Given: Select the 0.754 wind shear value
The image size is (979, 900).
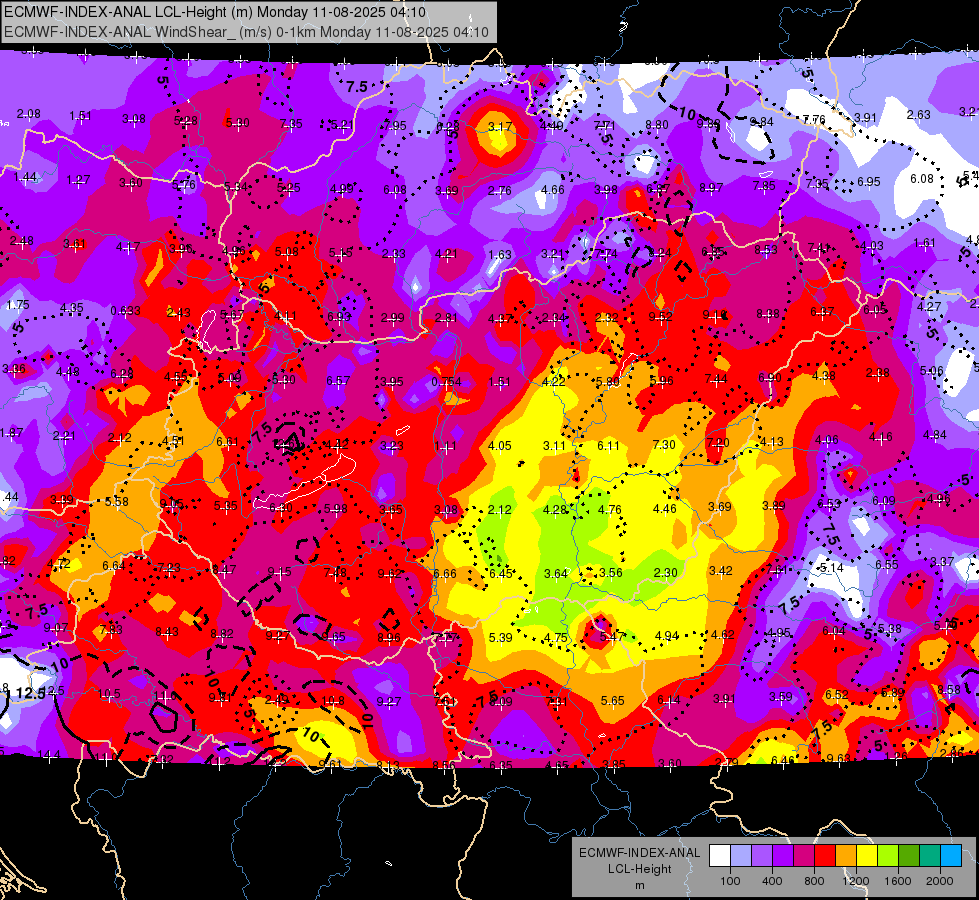Looking at the screenshot, I should click(446, 382).
